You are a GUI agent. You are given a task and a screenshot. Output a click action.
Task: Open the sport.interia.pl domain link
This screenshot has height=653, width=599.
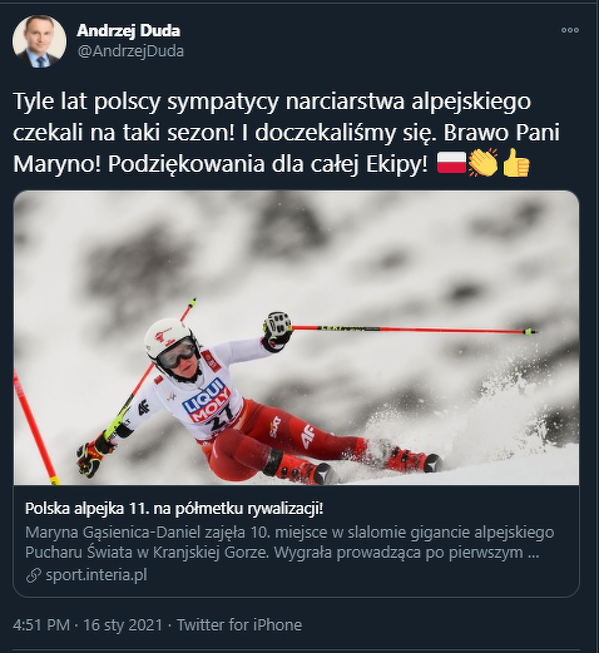[x=96, y=575]
